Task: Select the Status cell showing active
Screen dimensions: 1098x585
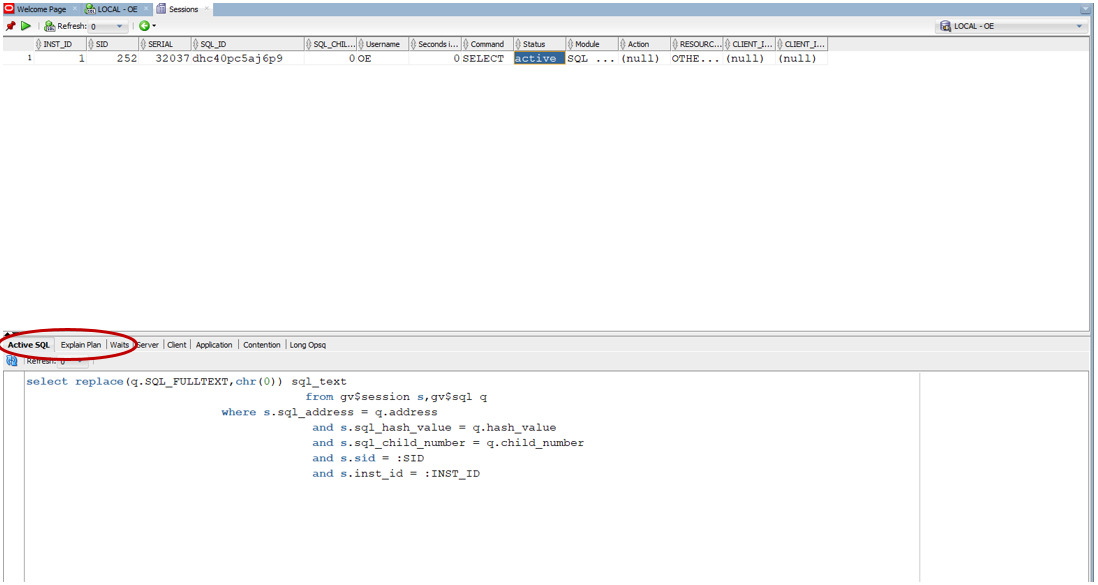Action: [540, 59]
